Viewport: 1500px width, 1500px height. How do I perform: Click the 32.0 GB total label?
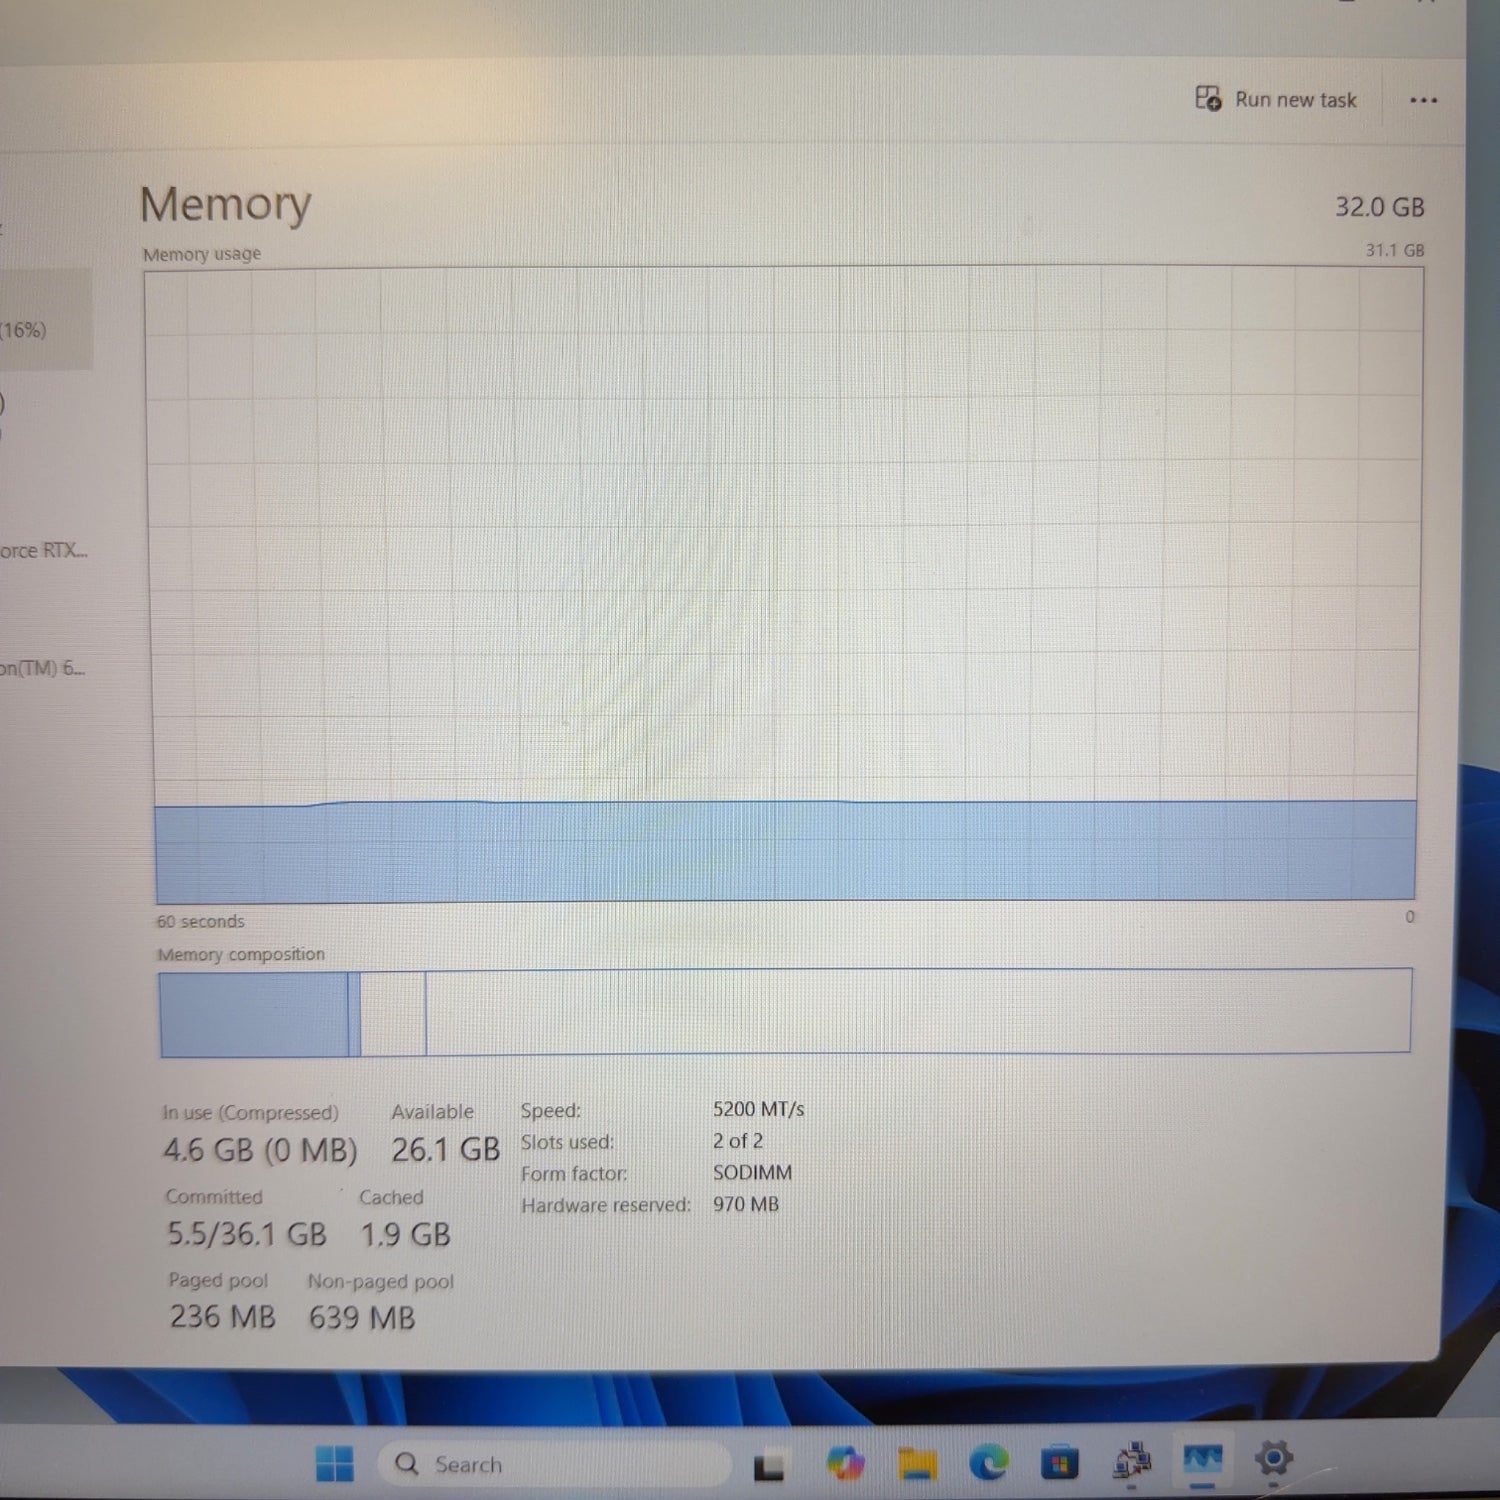[1380, 207]
